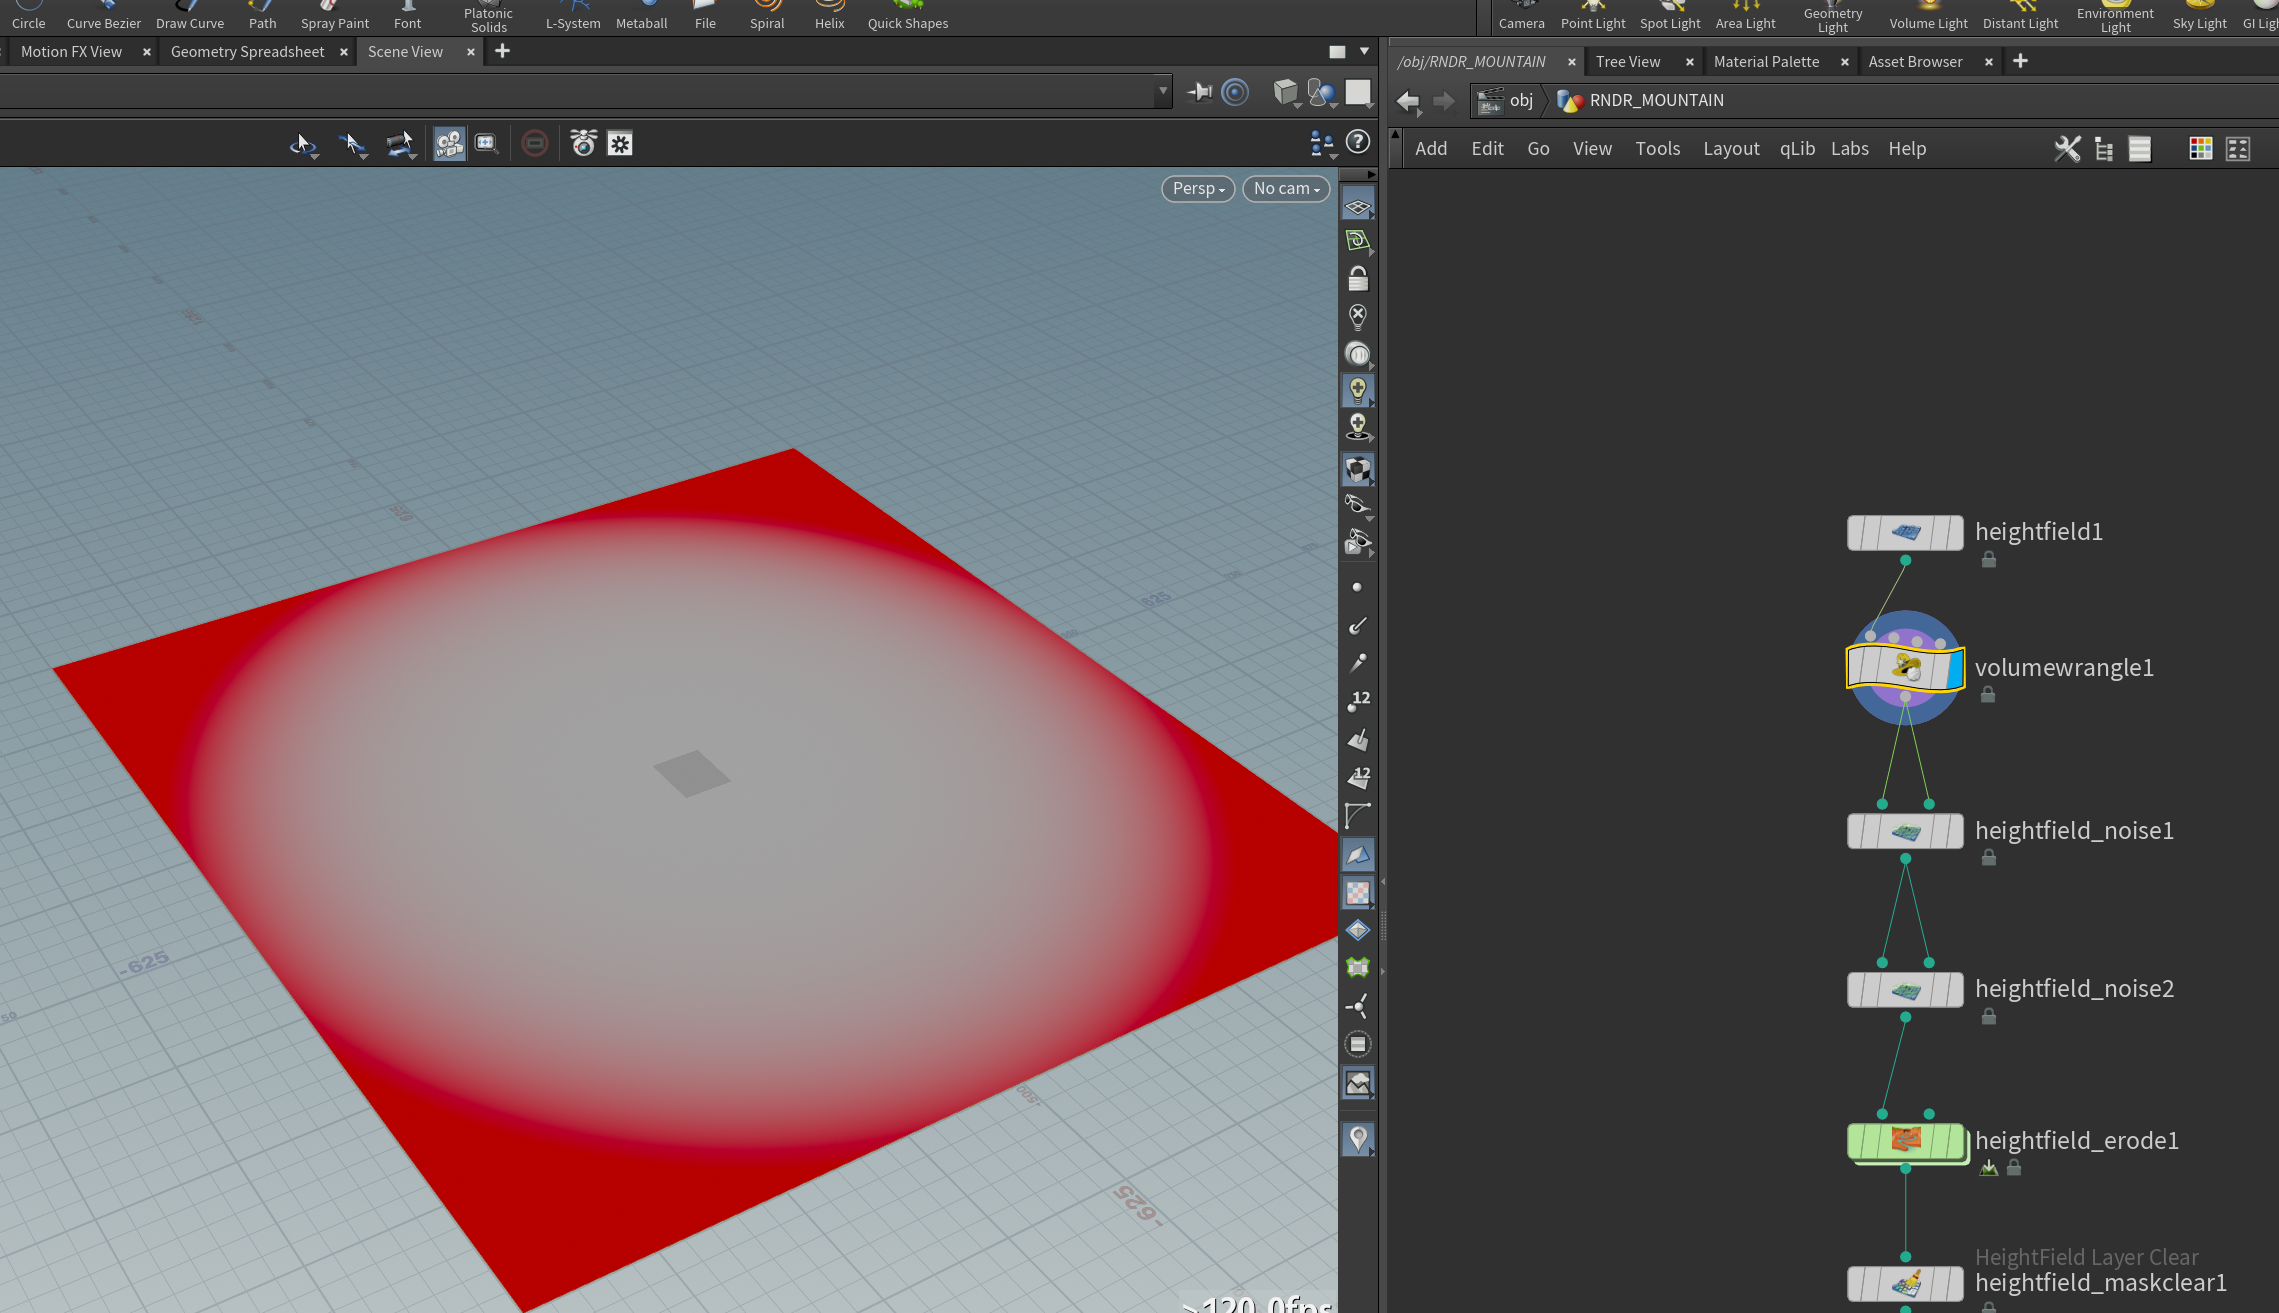This screenshot has width=2279, height=1313.
Task: Open the node color palette icon
Action: [x=2200, y=149]
